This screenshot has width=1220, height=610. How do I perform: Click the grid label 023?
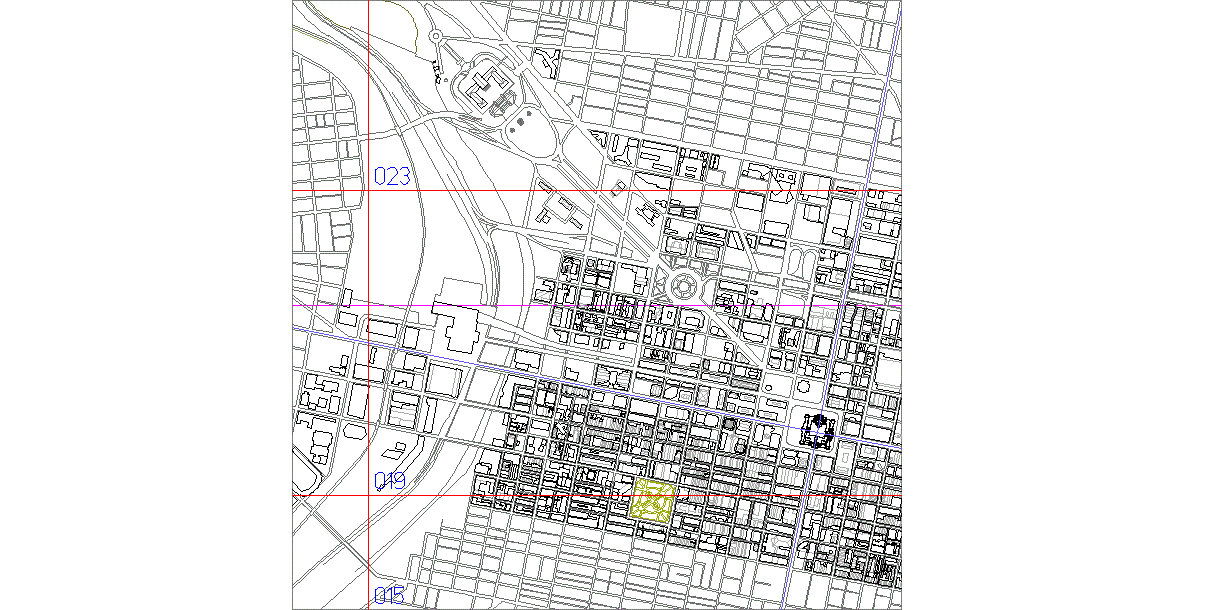tap(392, 177)
